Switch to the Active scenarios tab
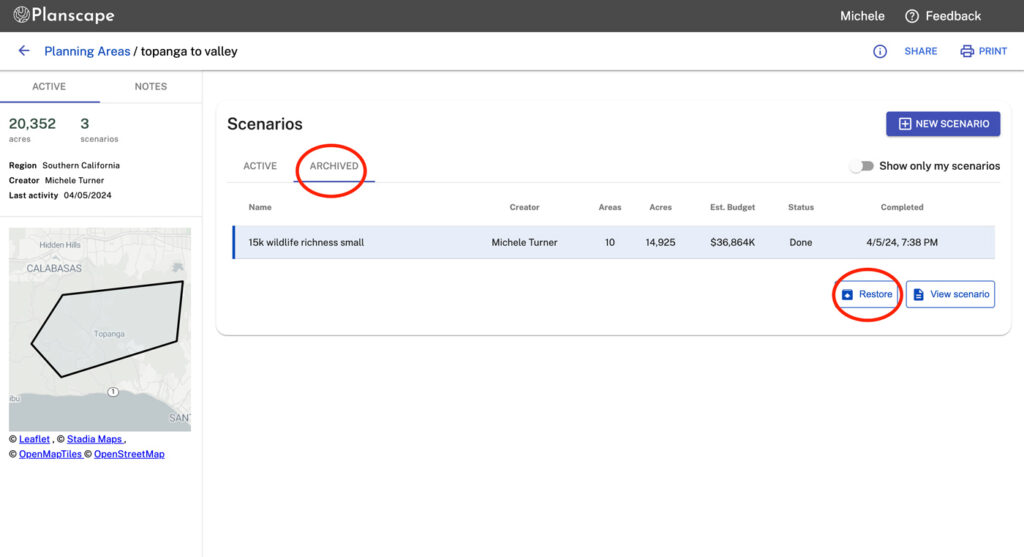The height and width of the screenshot is (557, 1024). pyautogui.click(x=260, y=166)
